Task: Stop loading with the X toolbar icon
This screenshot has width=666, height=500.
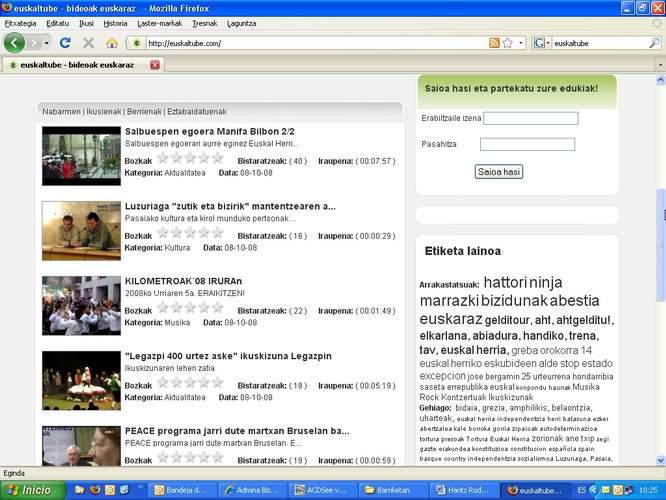Action: coord(88,43)
